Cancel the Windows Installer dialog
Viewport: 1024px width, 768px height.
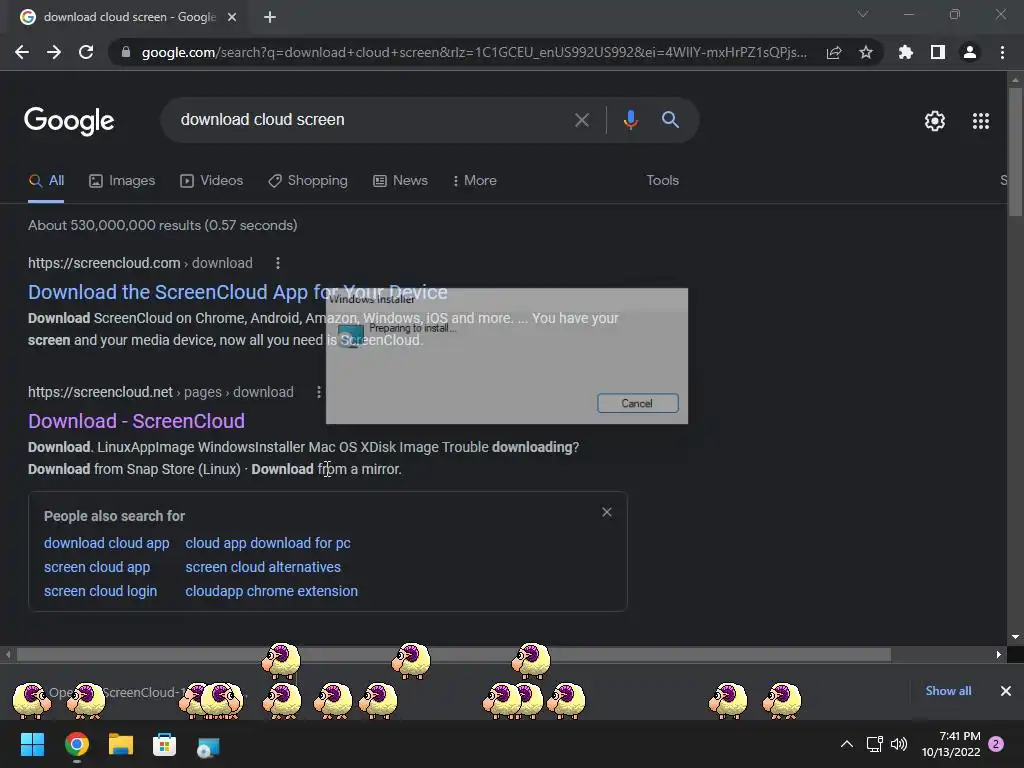[x=637, y=403]
